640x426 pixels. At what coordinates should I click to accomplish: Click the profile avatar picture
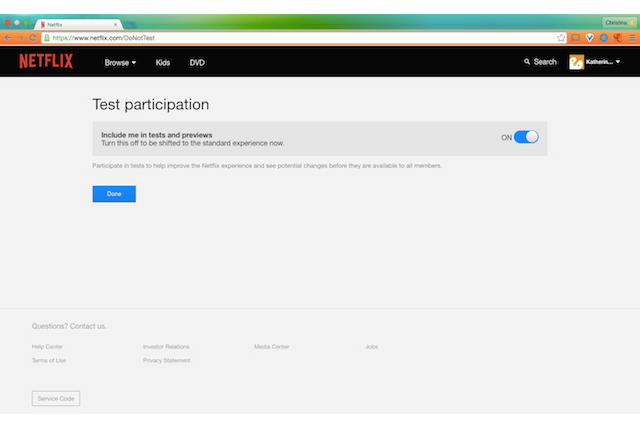coord(576,62)
